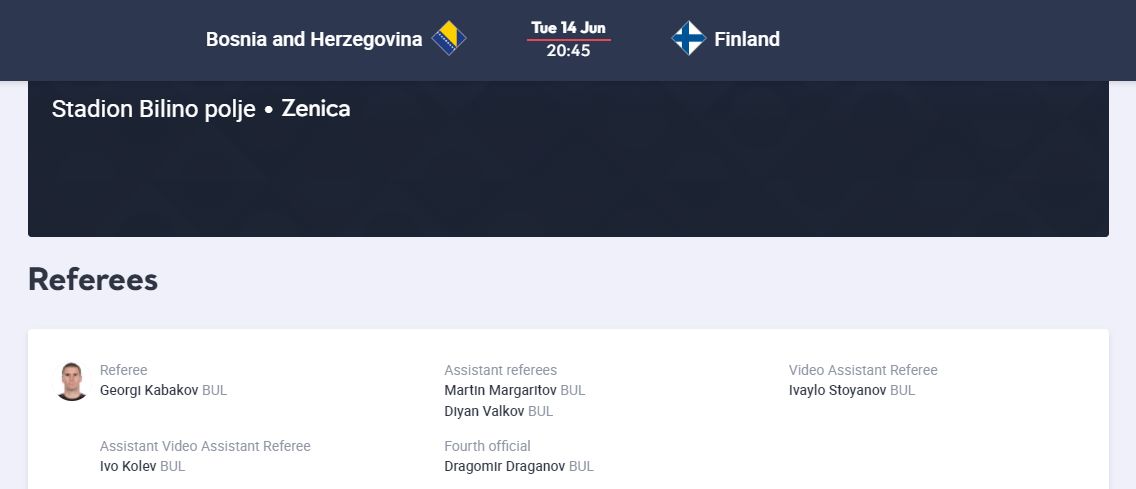Open Georgi Kabakov's referee name
Image resolution: width=1136 pixels, height=489 pixels.
[x=149, y=390]
